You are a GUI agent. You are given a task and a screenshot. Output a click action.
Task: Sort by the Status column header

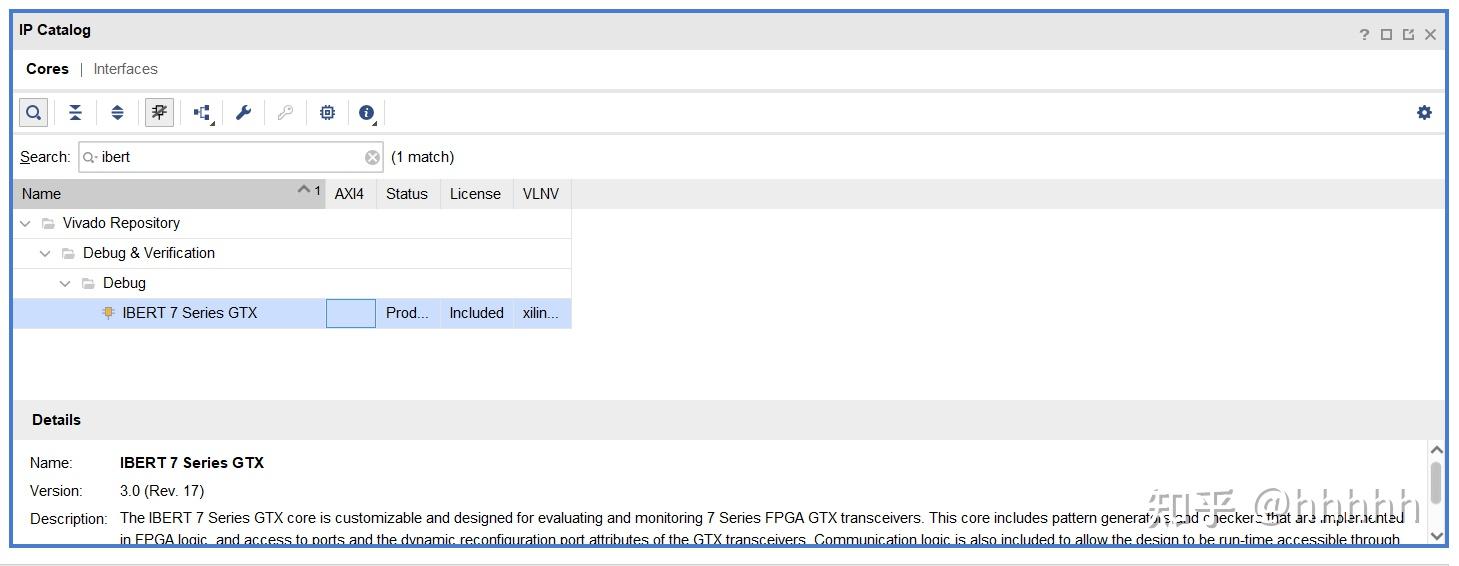[x=406, y=194]
